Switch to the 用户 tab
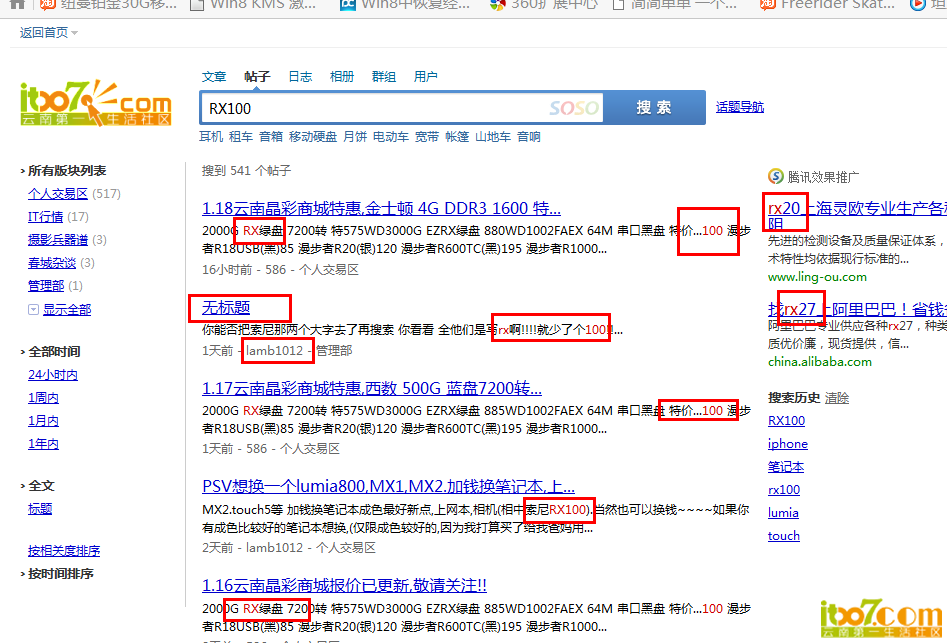 pos(425,77)
